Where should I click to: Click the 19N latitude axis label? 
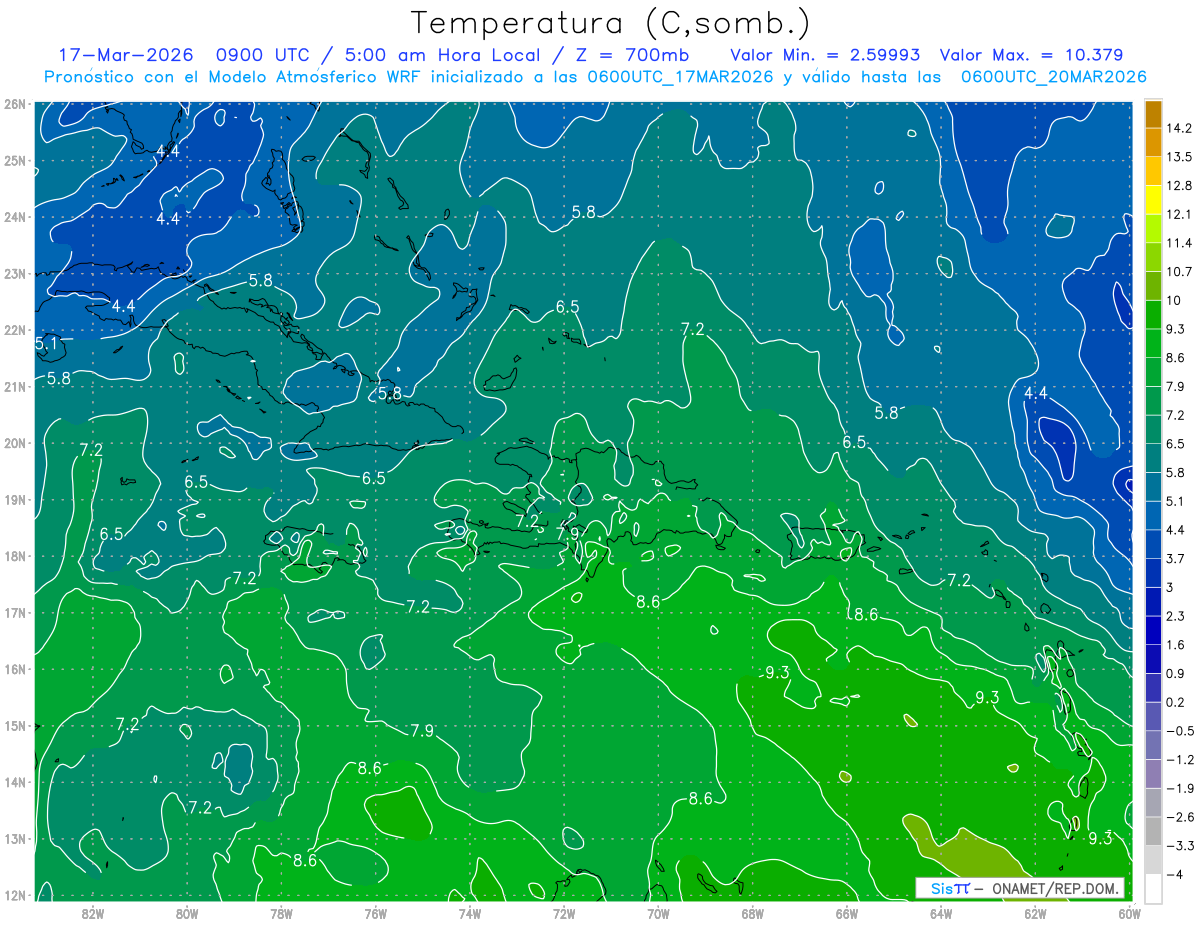14,500
